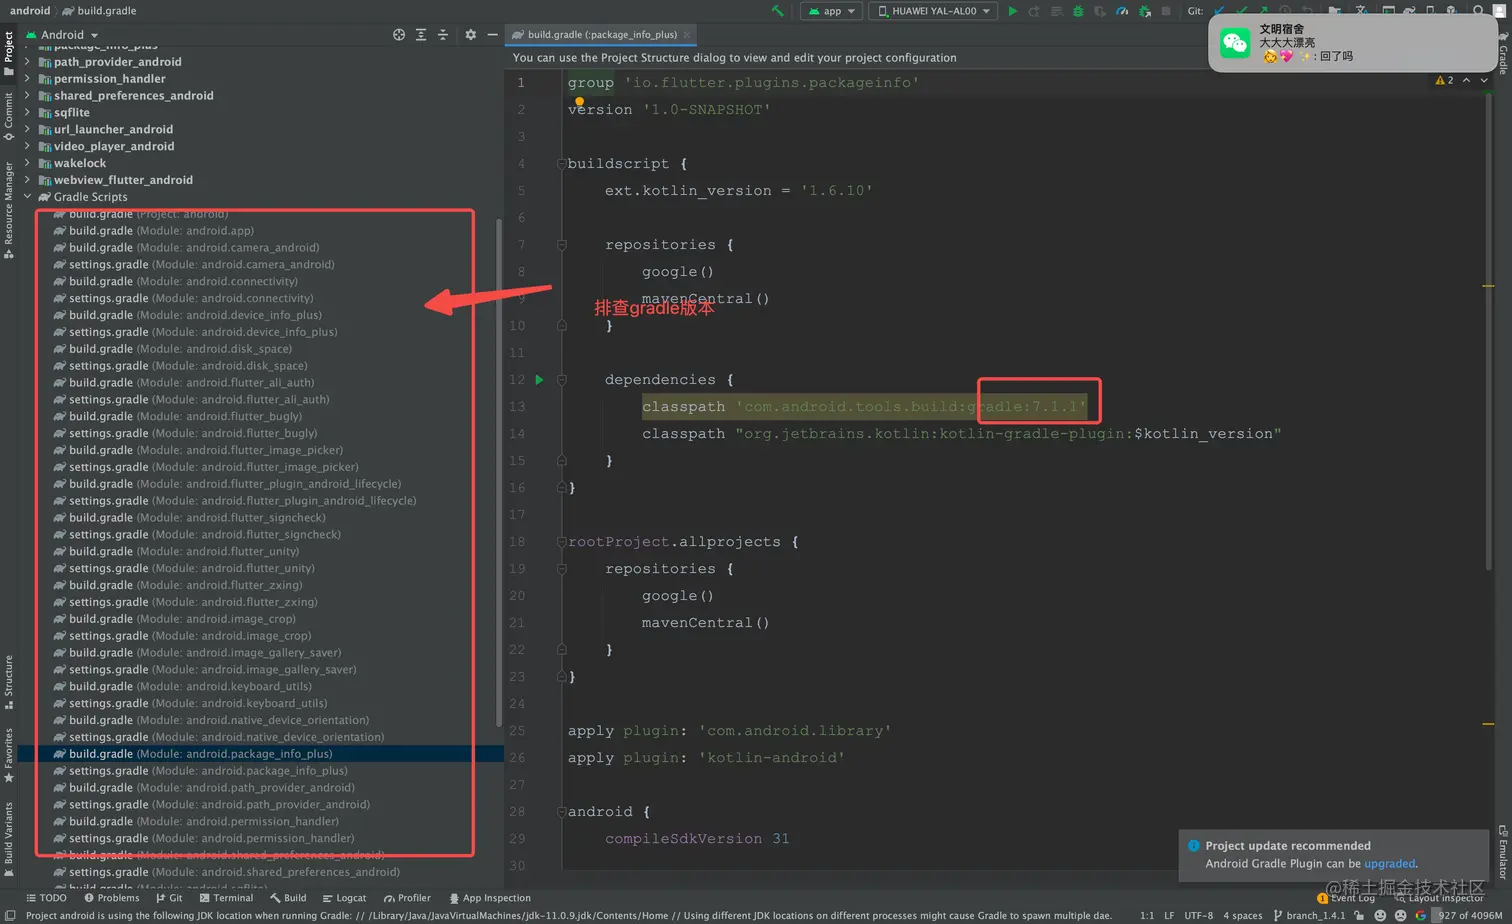
Task: Expand the path_provider_android module
Action: coord(27,62)
